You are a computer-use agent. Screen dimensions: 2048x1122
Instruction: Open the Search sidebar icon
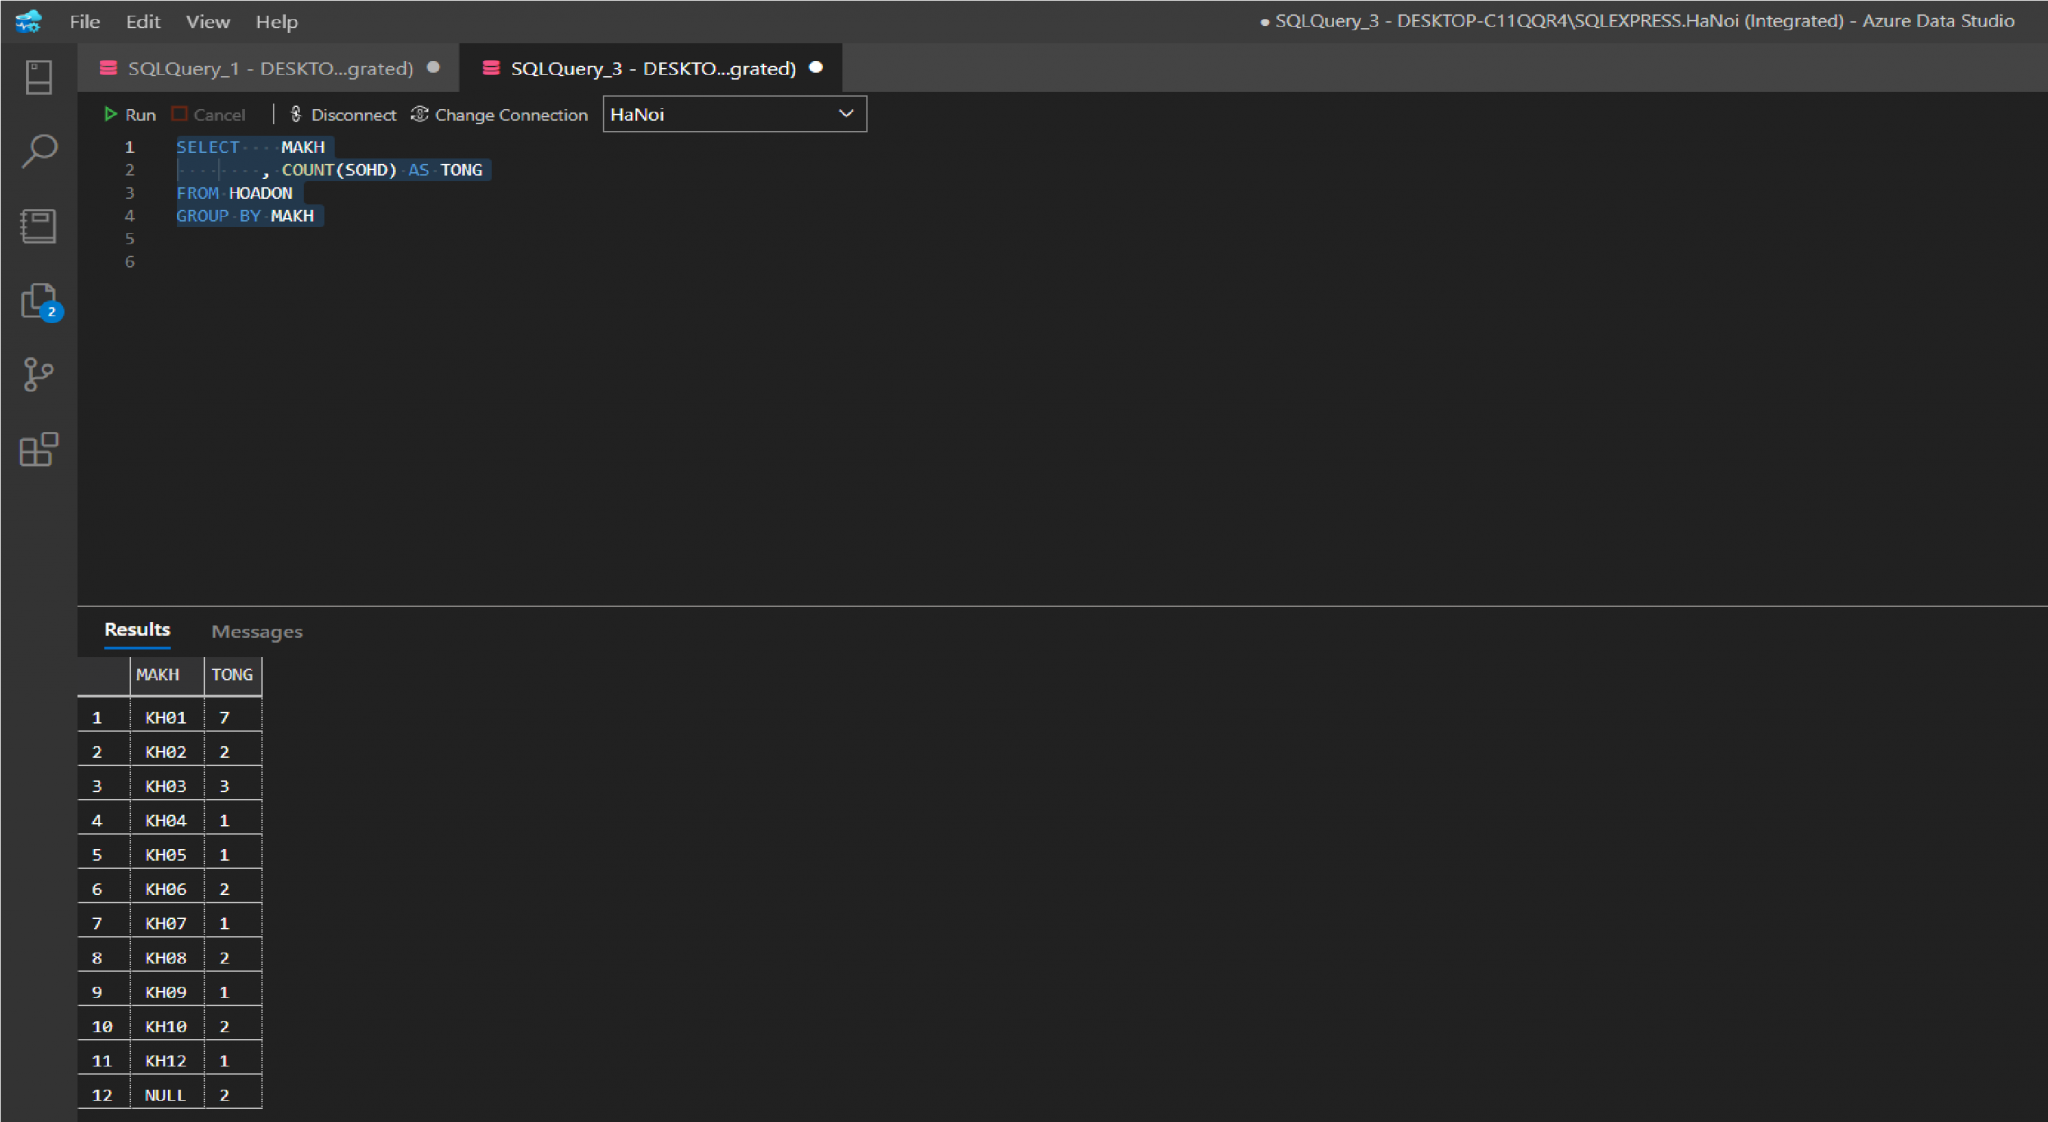tap(39, 151)
